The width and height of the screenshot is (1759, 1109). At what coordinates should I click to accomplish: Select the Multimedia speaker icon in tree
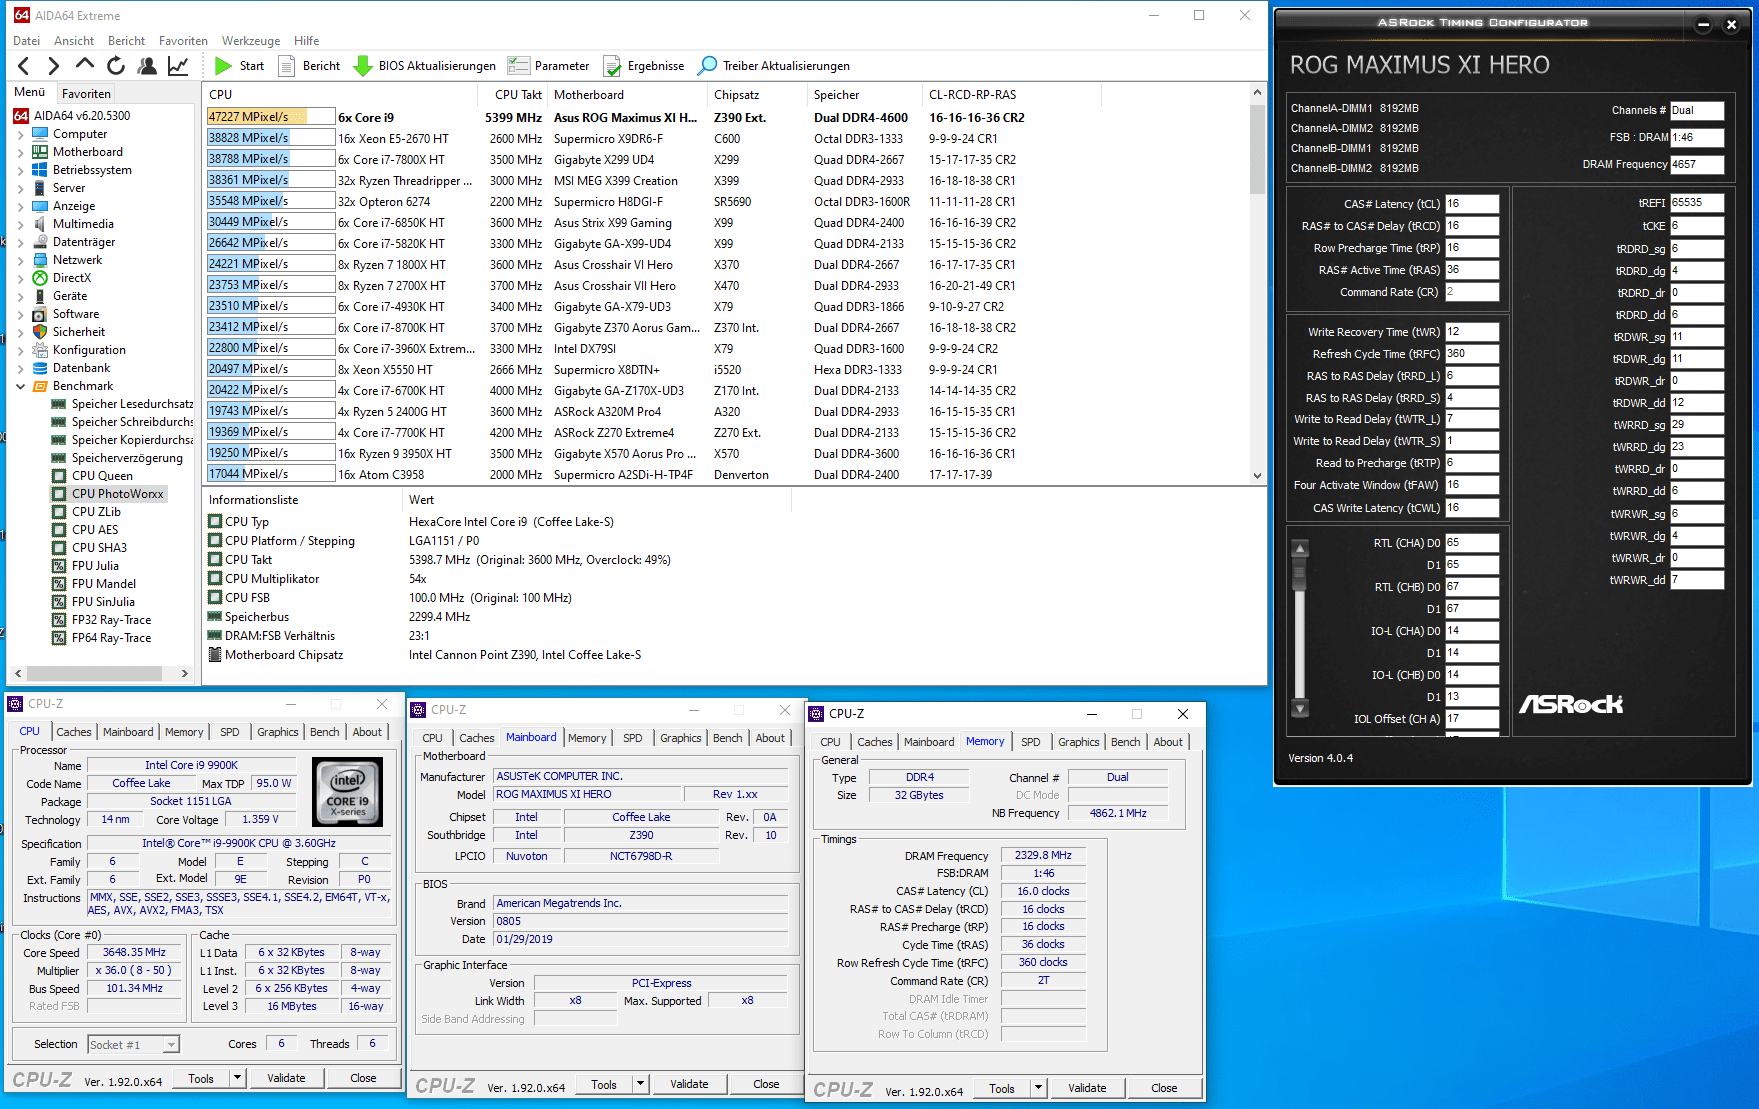(x=40, y=224)
